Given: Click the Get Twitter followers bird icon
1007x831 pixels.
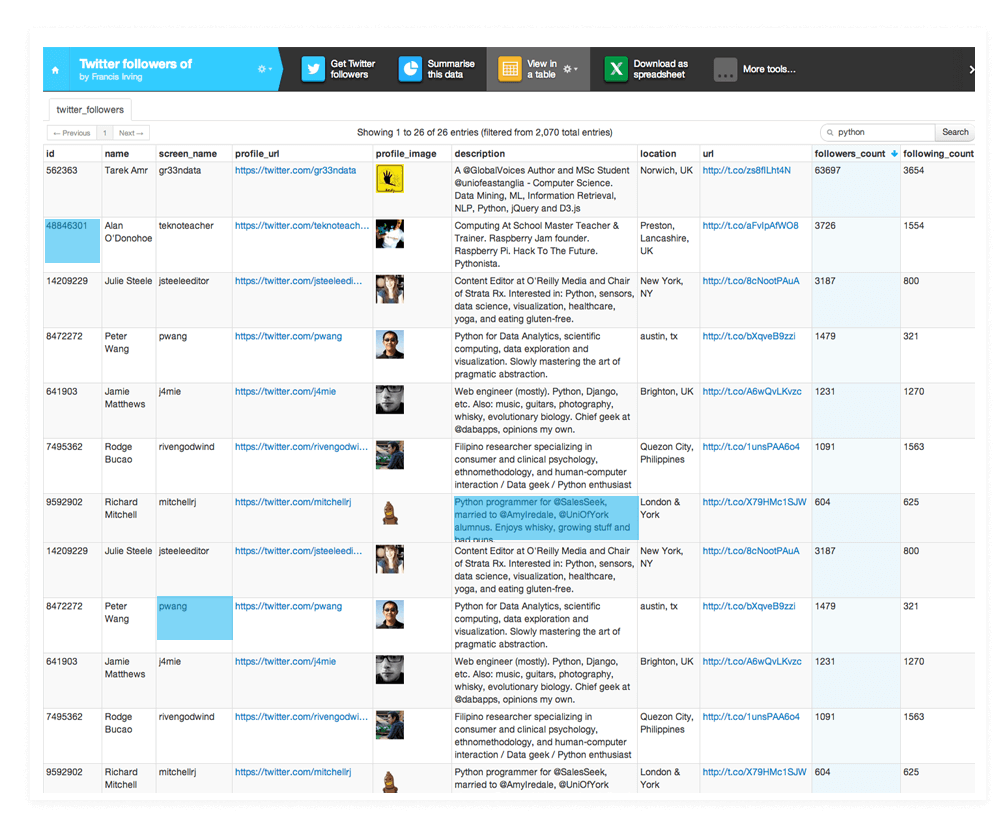Looking at the screenshot, I should tap(313, 69).
